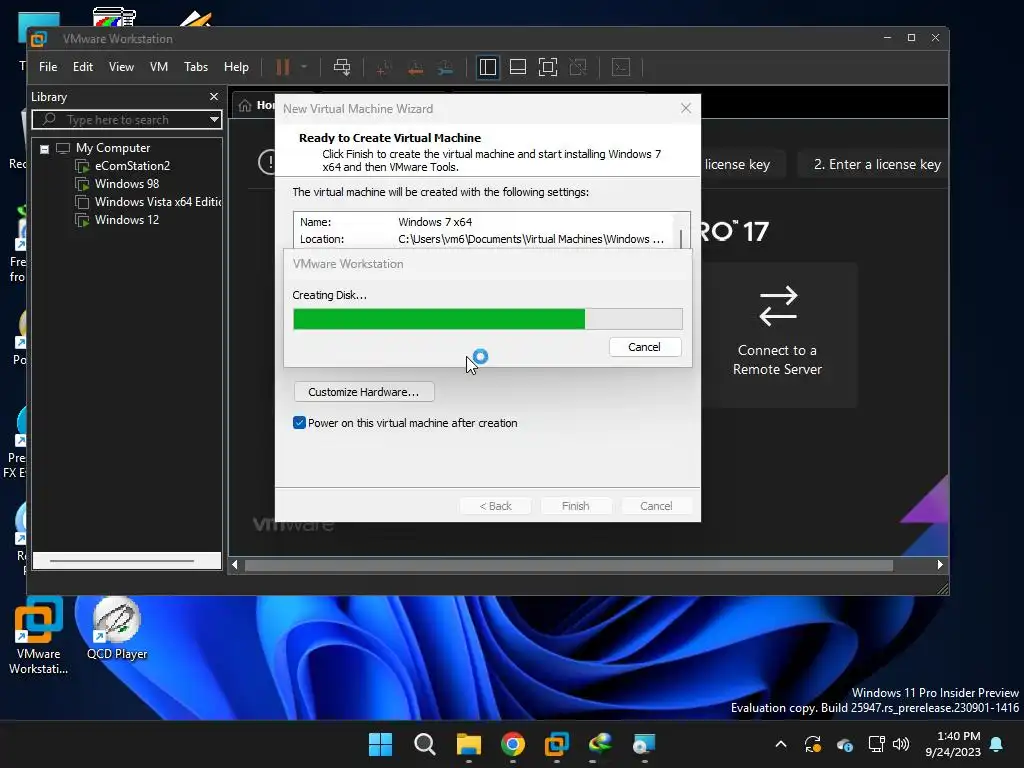Click the Unity mode toolbar icon
The width and height of the screenshot is (1024, 768).
[x=578, y=67]
